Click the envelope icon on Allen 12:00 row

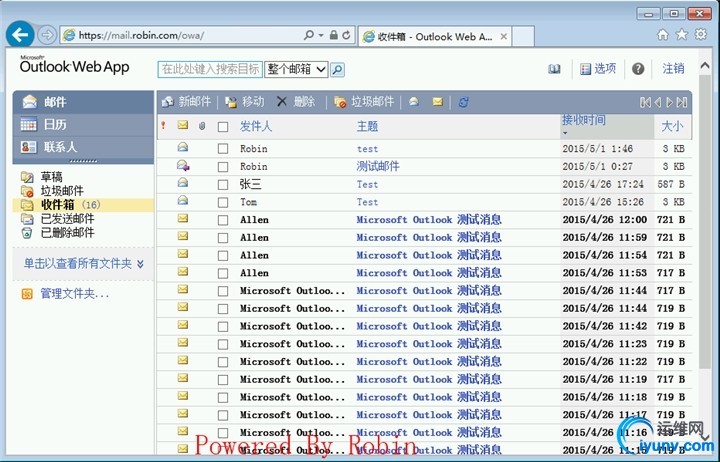click(x=183, y=219)
